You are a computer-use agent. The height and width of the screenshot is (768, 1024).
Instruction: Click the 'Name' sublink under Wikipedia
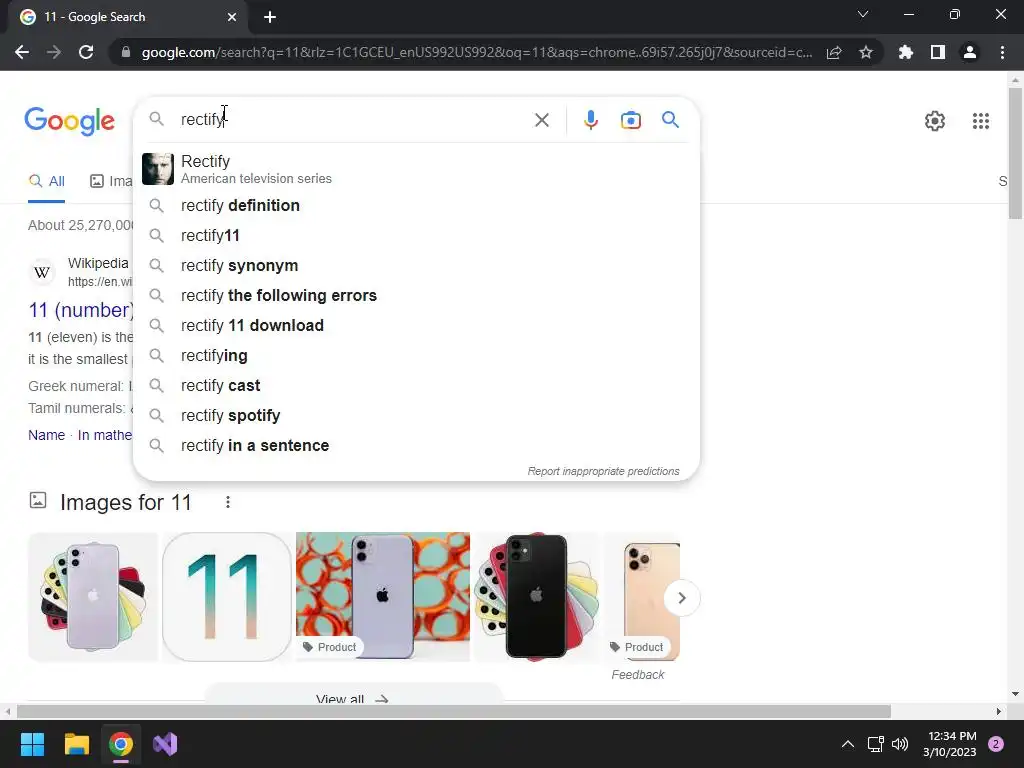(x=46, y=436)
